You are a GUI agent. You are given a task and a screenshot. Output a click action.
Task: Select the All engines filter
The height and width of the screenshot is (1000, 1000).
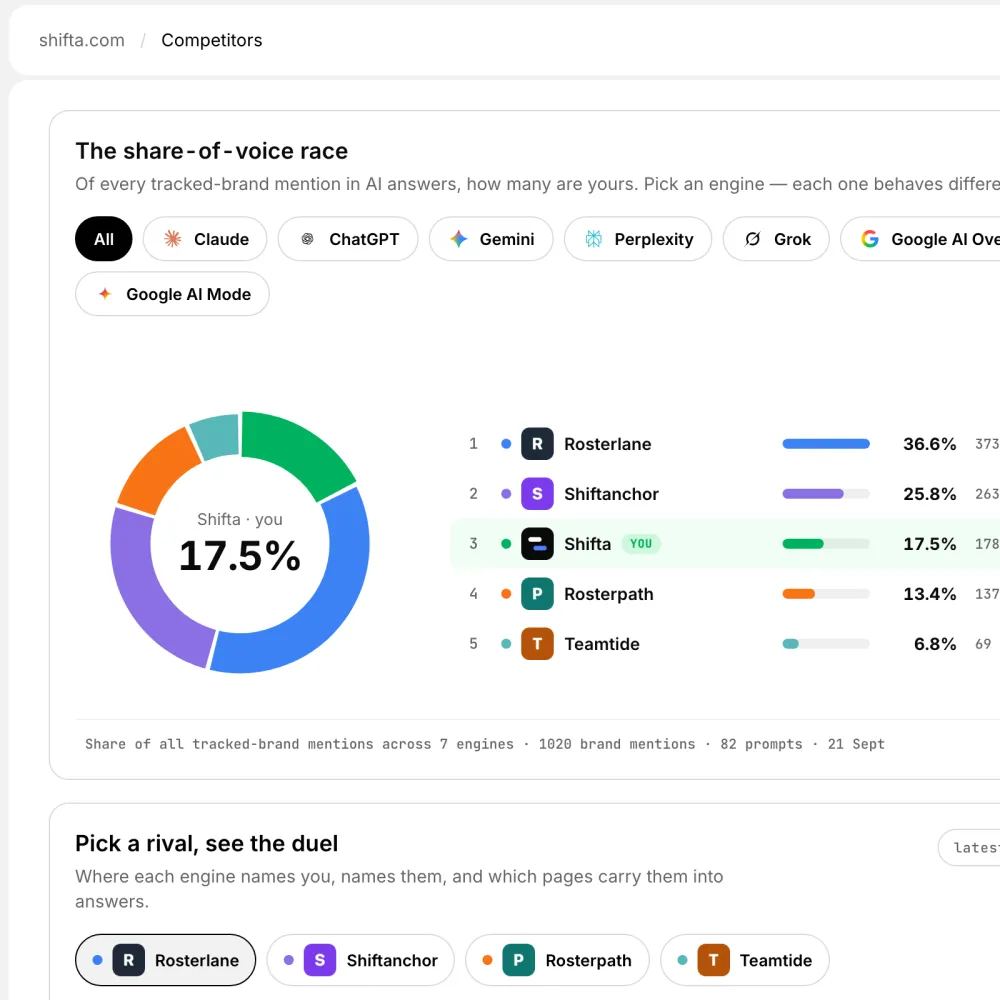point(103,239)
